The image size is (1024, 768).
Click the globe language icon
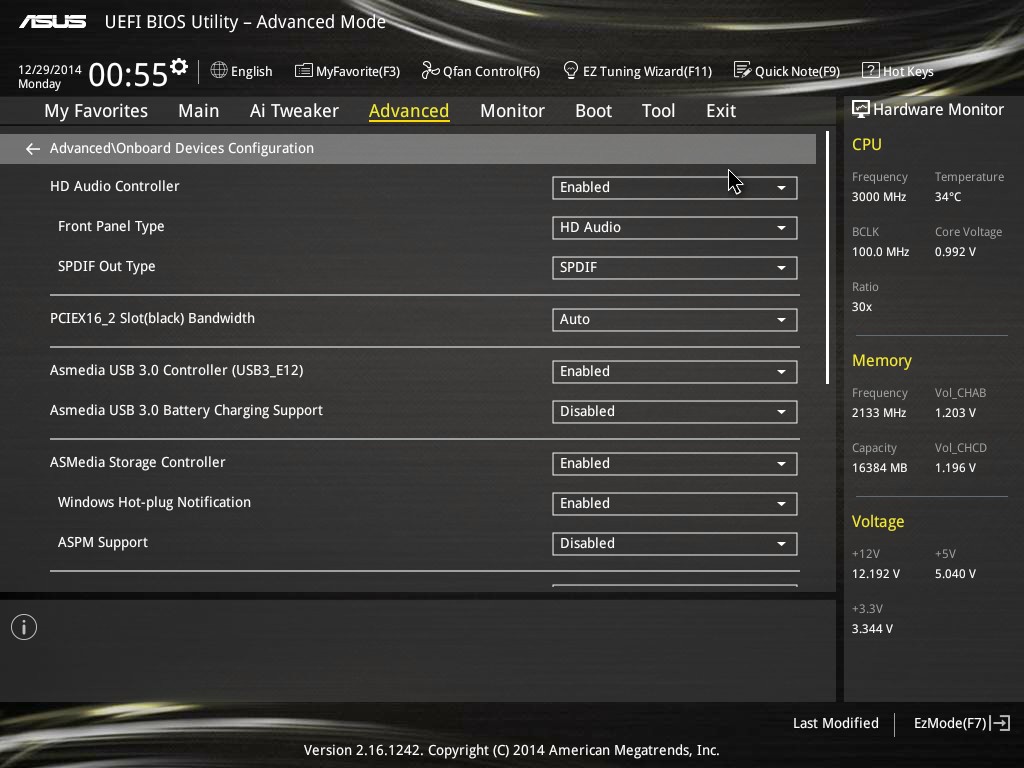pyautogui.click(x=219, y=71)
